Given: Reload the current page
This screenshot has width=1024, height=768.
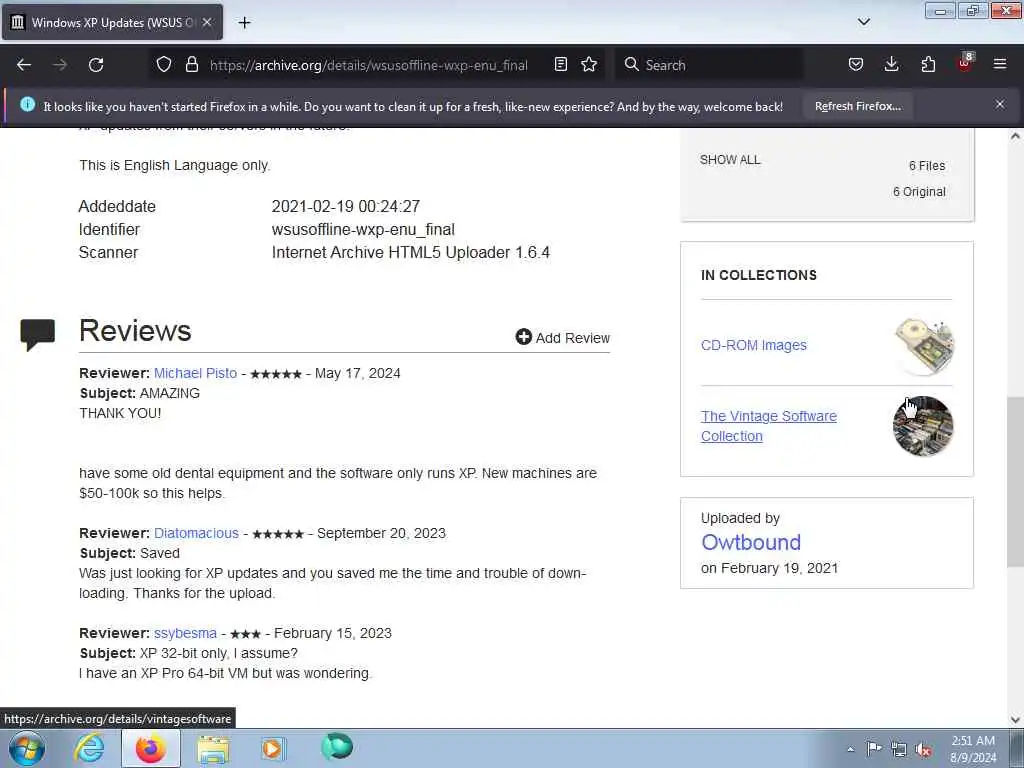Looking at the screenshot, I should point(96,65).
